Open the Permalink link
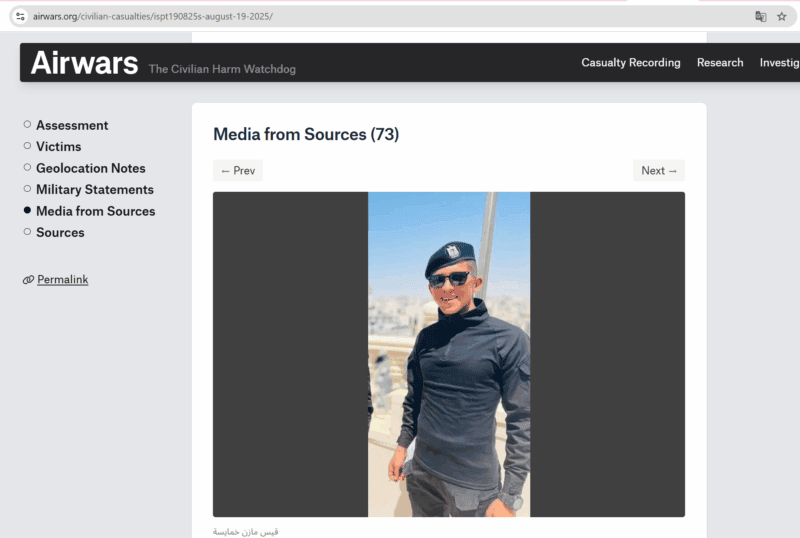The width and height of the screenshot is (800, 538). [x=63, y=280]
